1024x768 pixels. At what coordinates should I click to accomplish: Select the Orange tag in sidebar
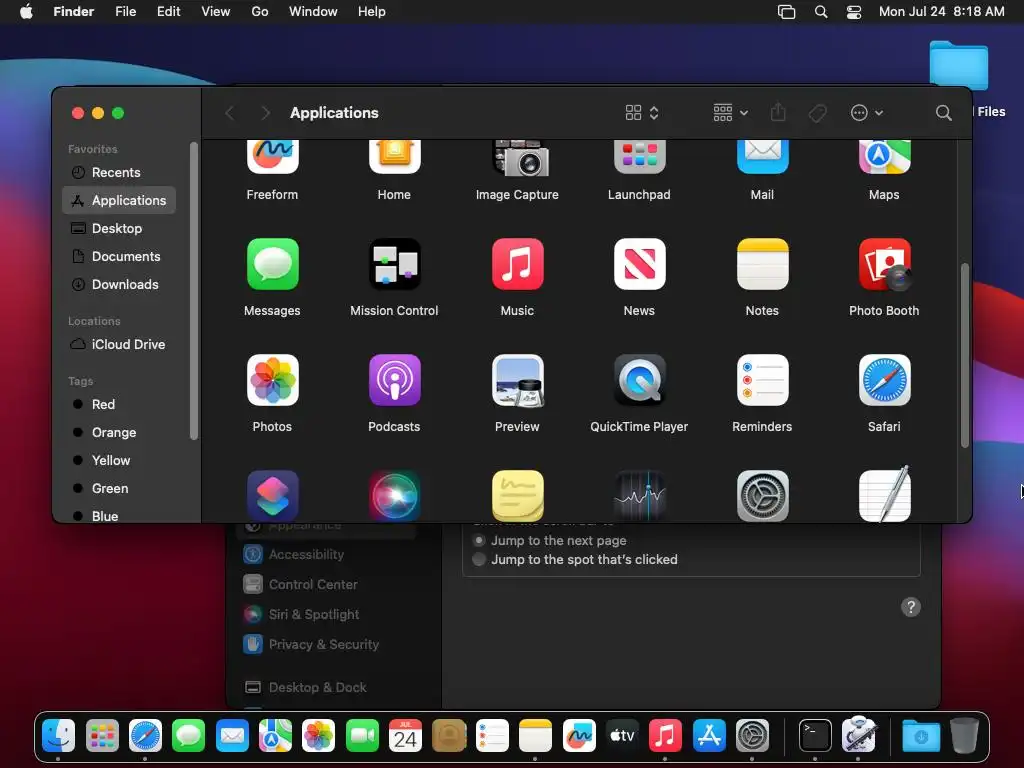click(119, 432)
